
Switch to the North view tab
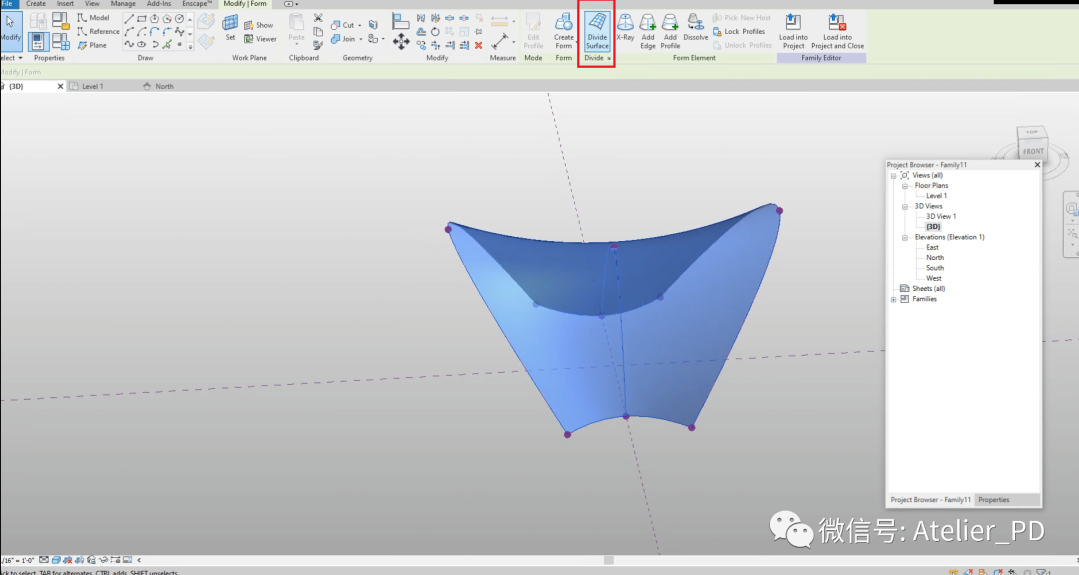(x=164, y=87)
